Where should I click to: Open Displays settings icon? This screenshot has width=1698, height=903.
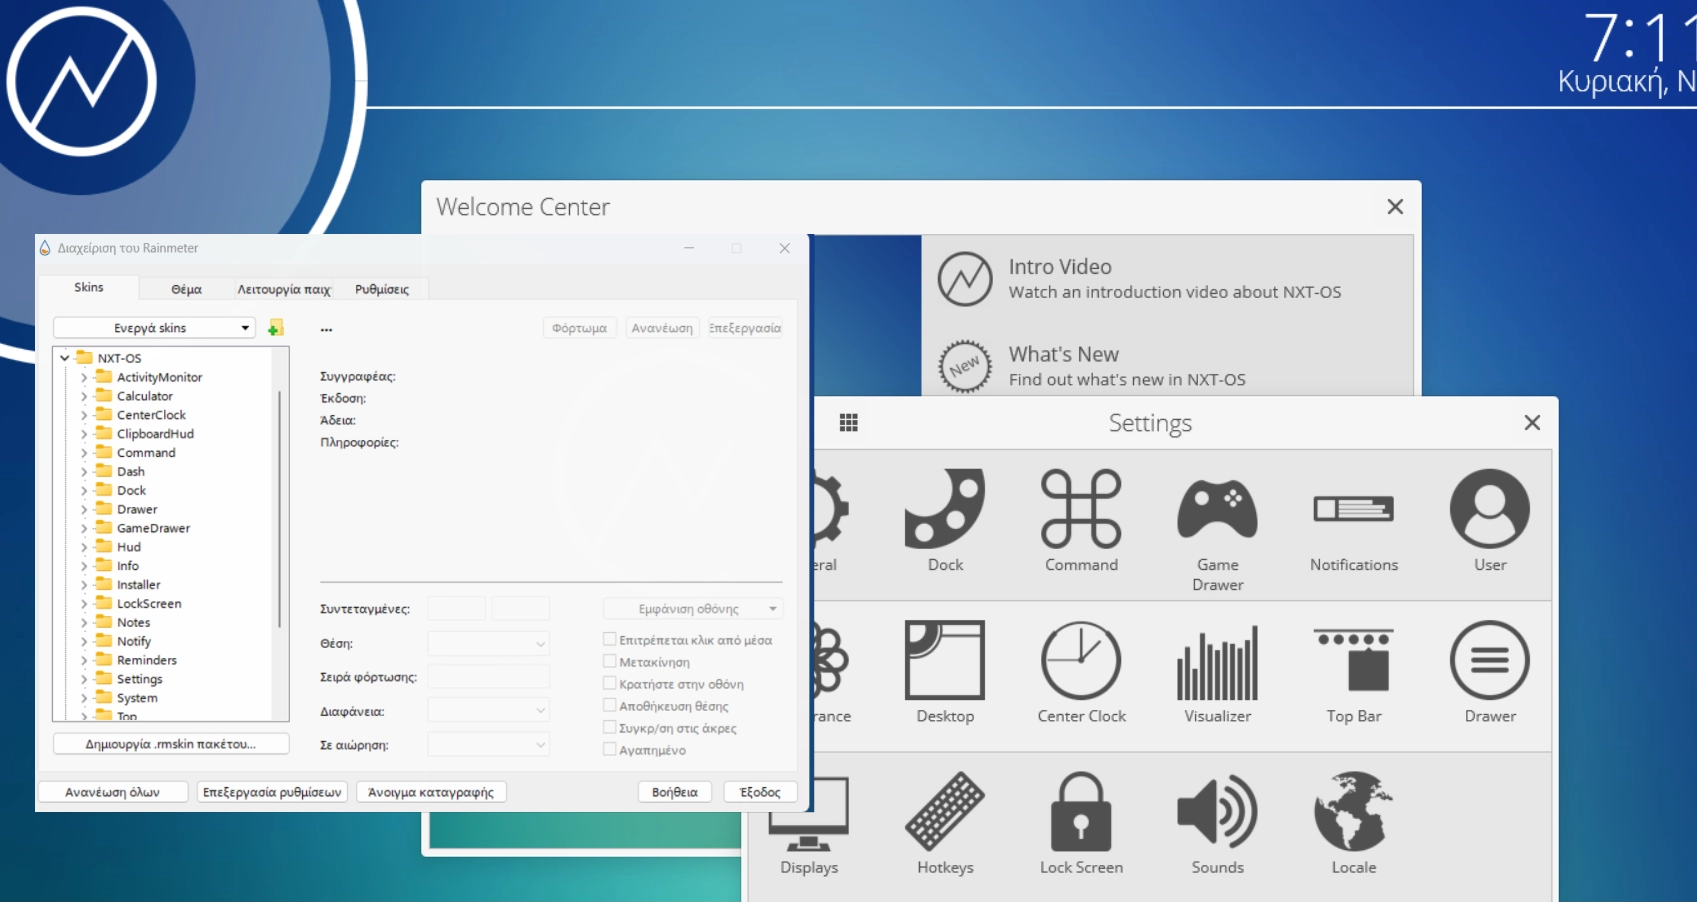click(809, 814)
